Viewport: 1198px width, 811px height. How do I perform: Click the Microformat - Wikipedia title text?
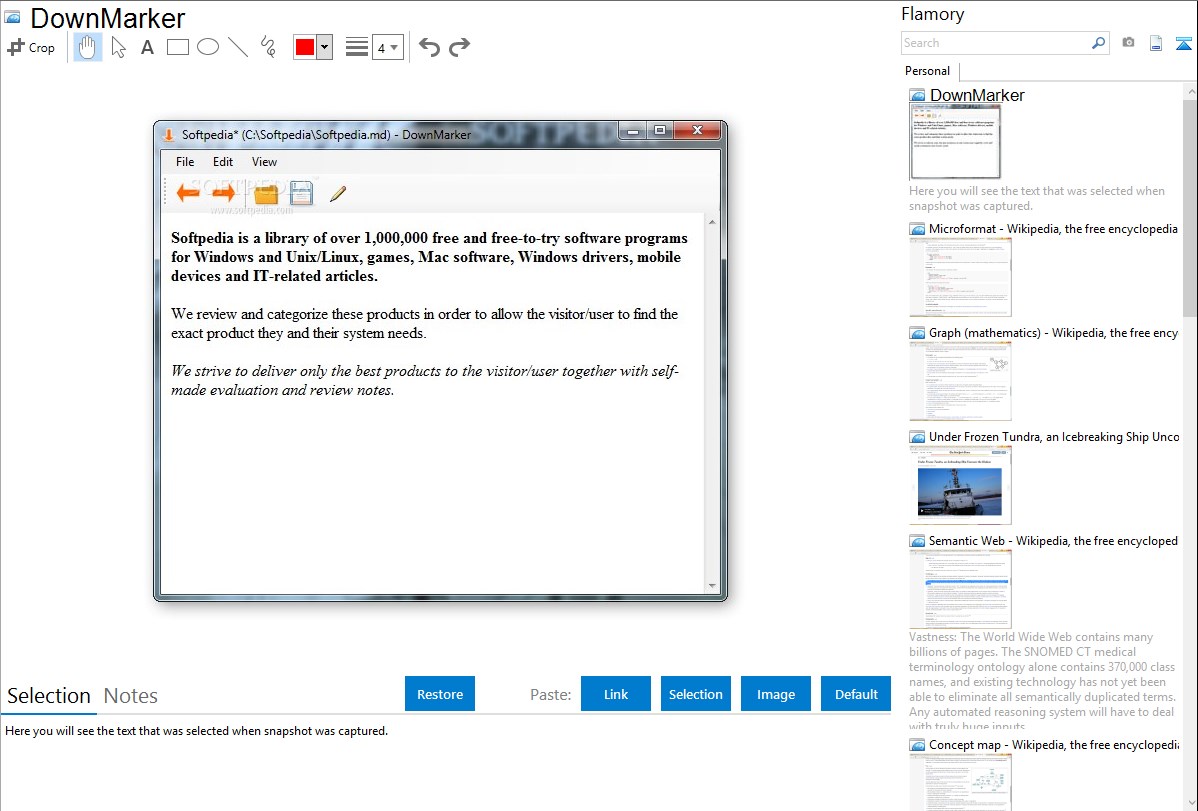[1053, 229]
